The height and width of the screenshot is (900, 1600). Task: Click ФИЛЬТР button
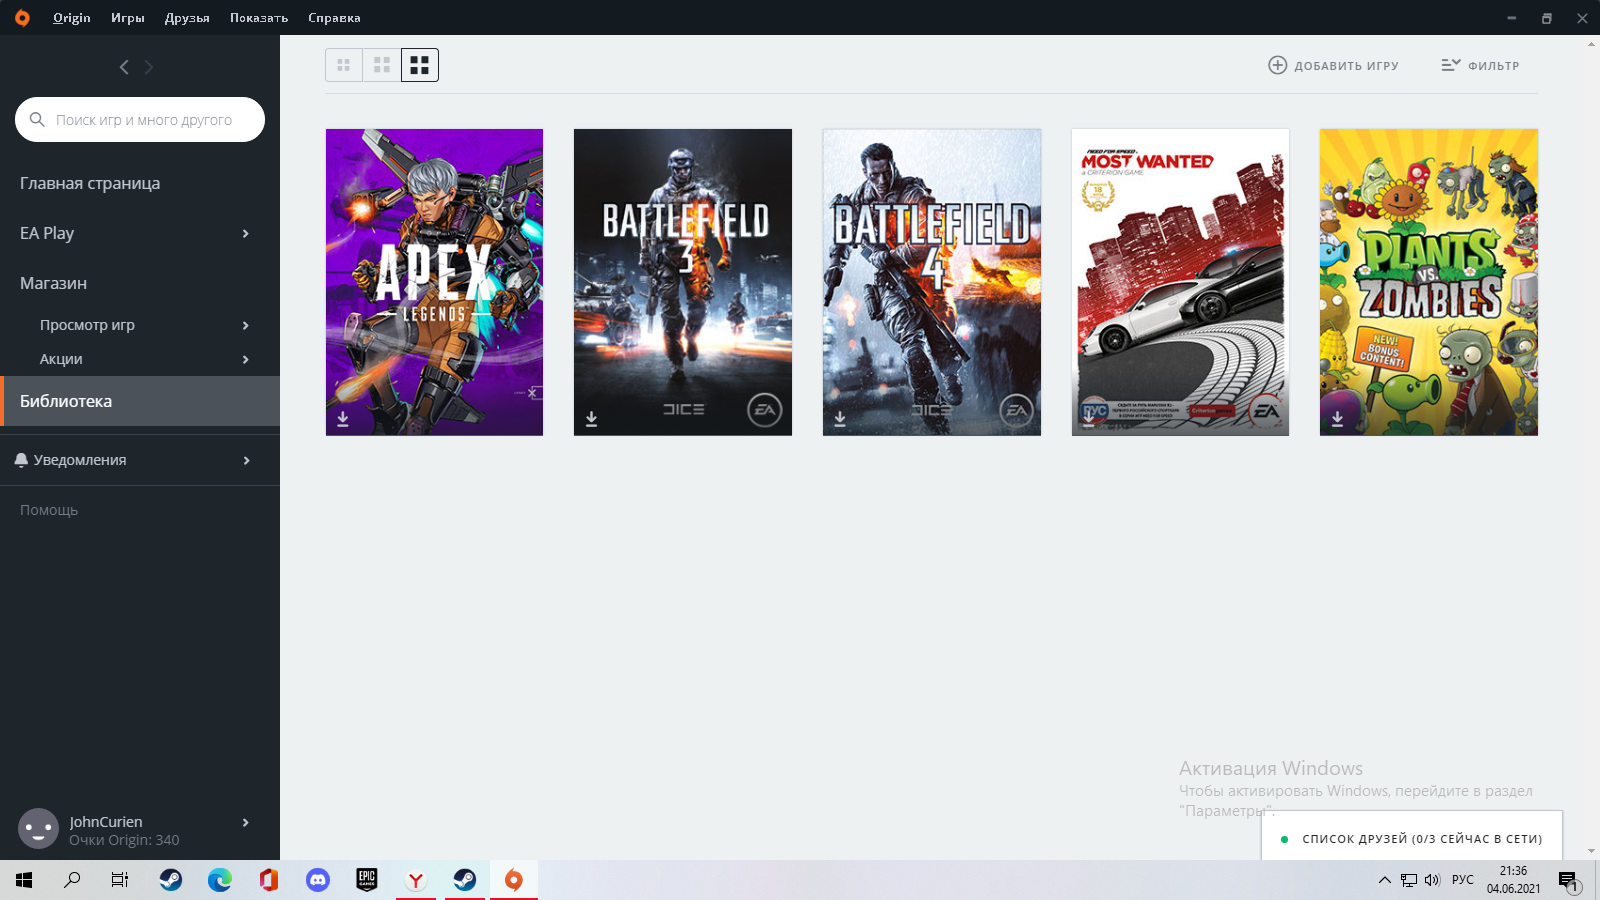tap(1480, 65)
